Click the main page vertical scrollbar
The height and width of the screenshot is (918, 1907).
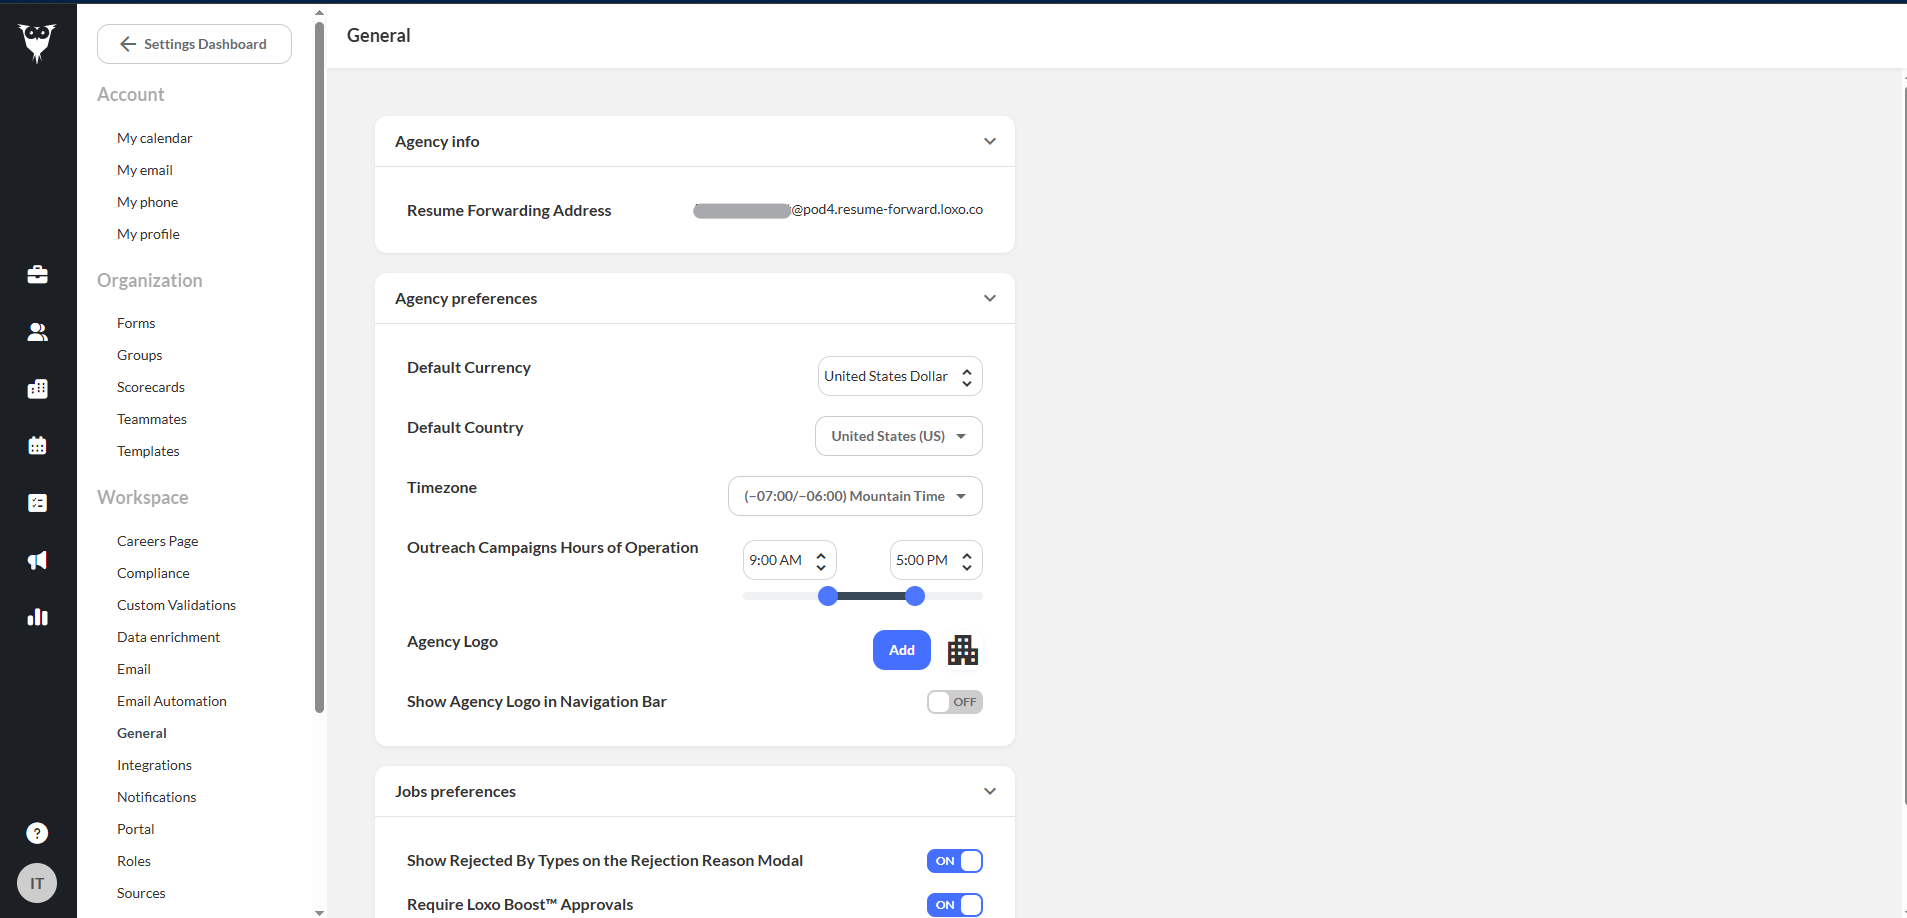click(1904, 445)
